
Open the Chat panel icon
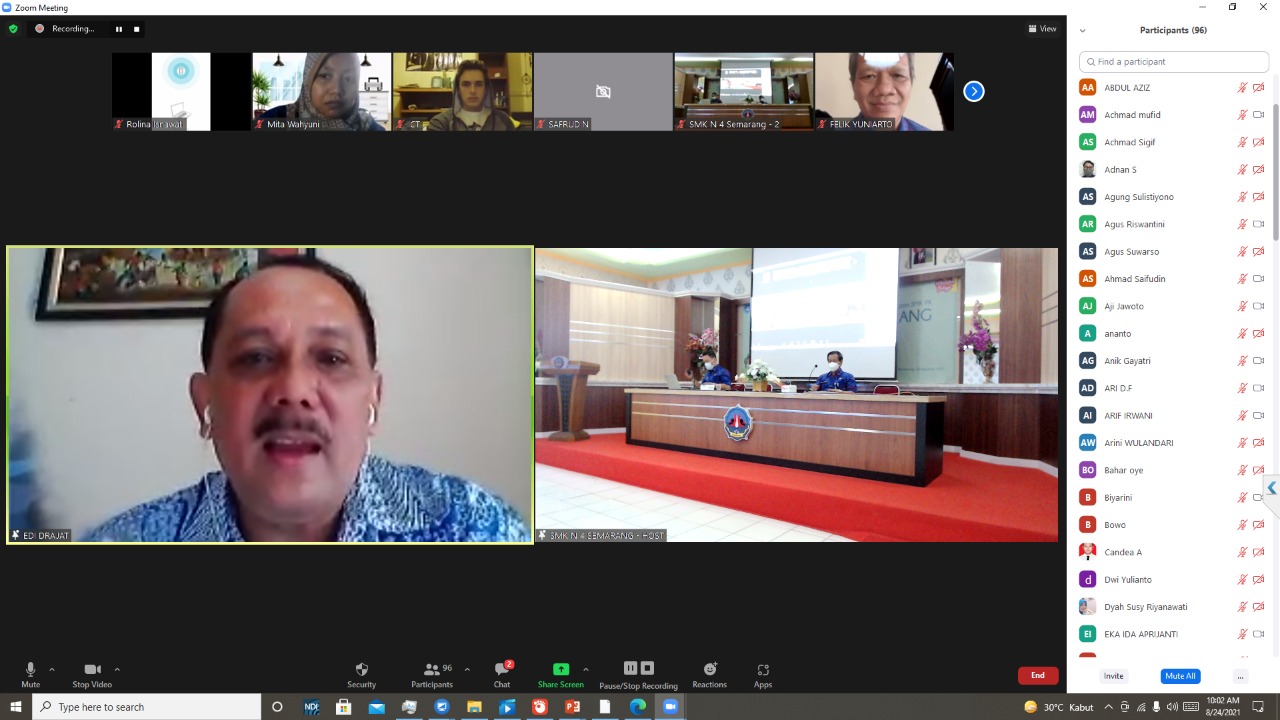point(502,669)
